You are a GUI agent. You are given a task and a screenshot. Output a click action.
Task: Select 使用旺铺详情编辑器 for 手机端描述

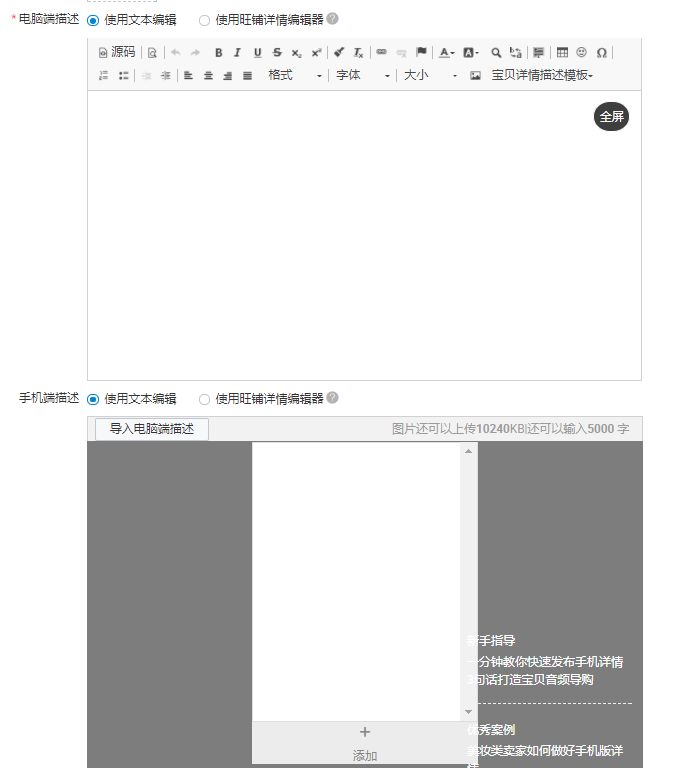point(204,399)
